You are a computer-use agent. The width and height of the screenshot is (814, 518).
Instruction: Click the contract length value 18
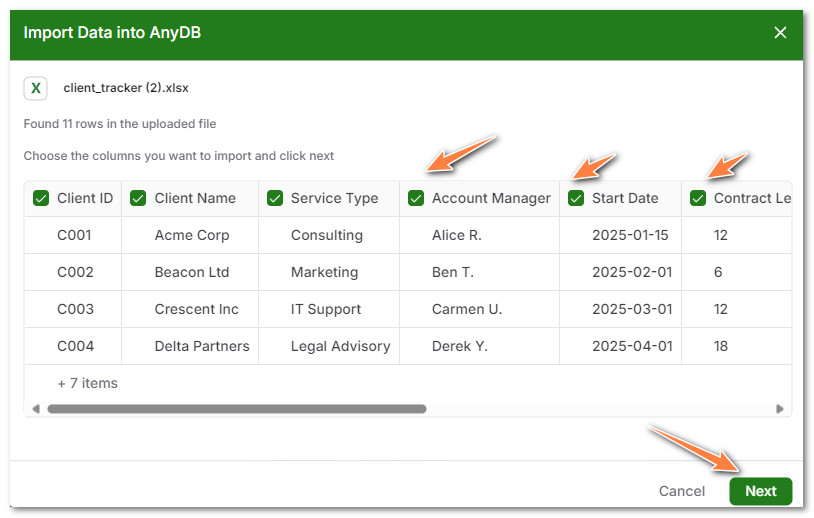click(x=721, y=346)
